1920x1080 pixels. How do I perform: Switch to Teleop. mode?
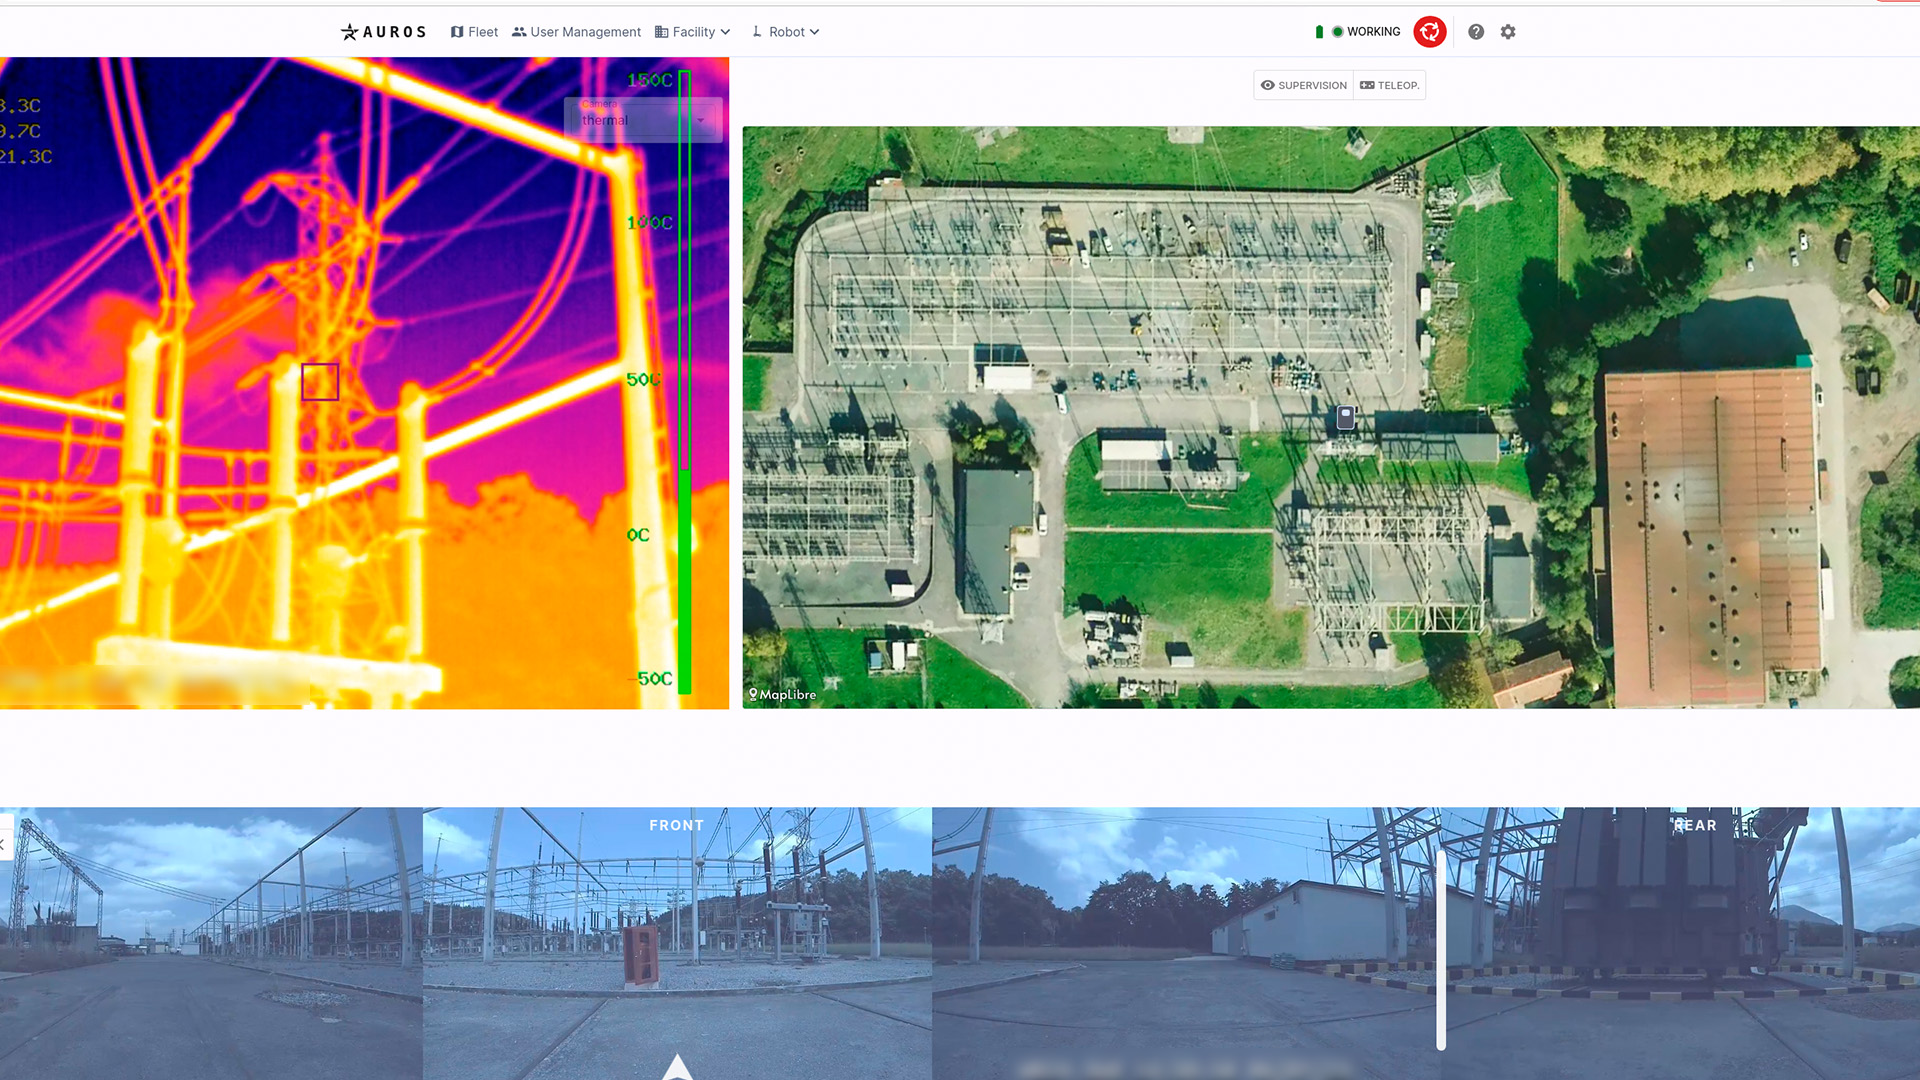(1389, 85)
